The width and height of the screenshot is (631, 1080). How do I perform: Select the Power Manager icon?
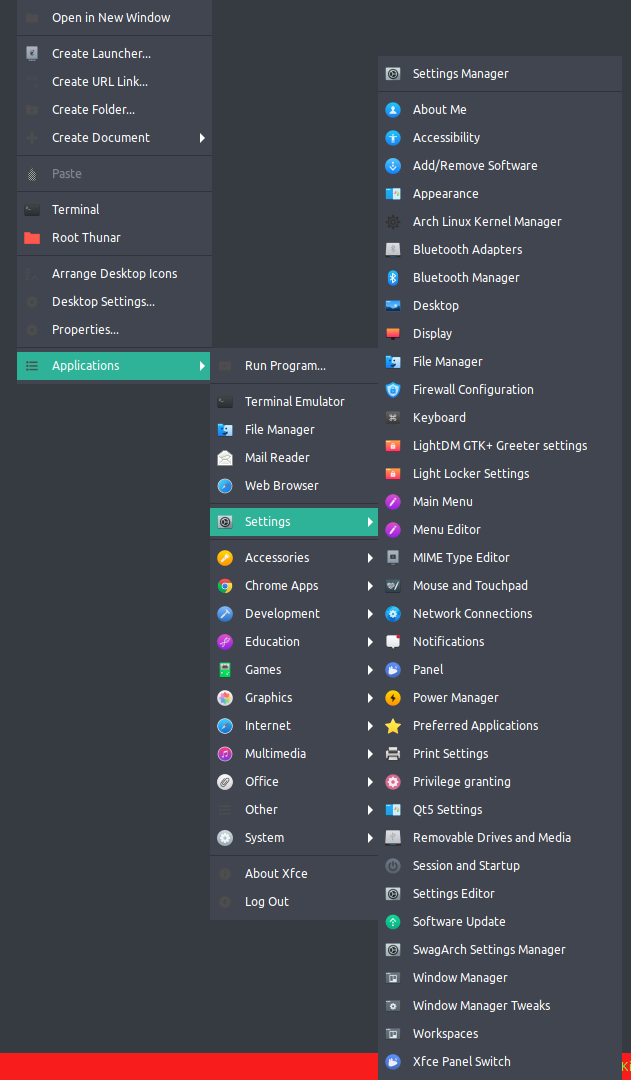coord(393,697)
